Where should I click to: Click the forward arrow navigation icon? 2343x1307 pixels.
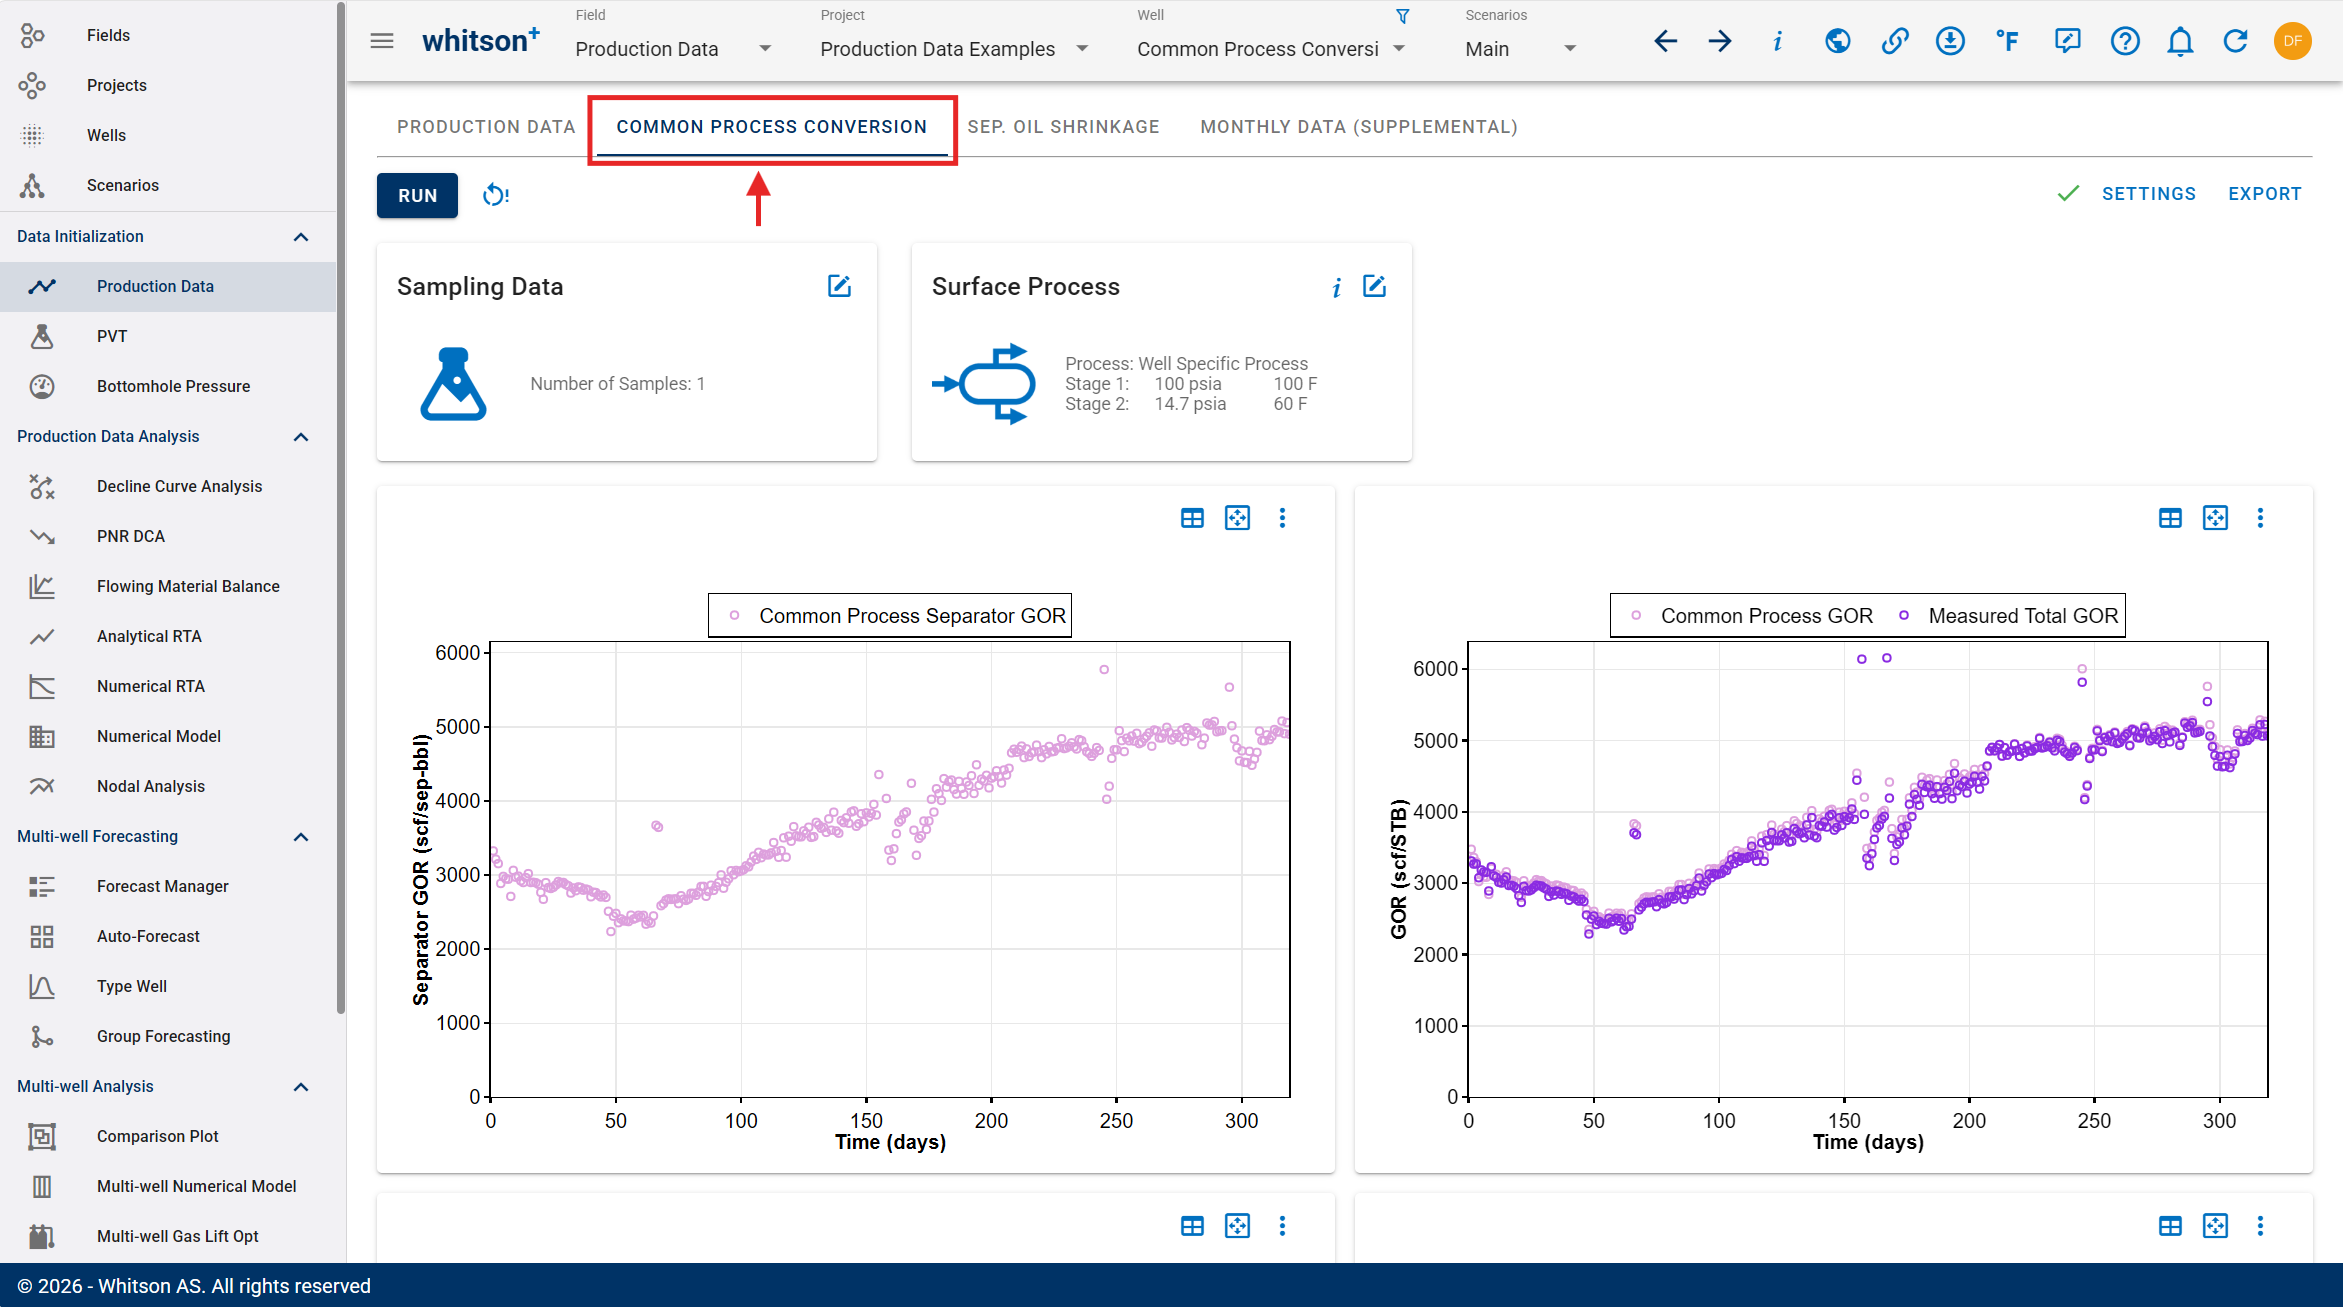click(1720, 41)
